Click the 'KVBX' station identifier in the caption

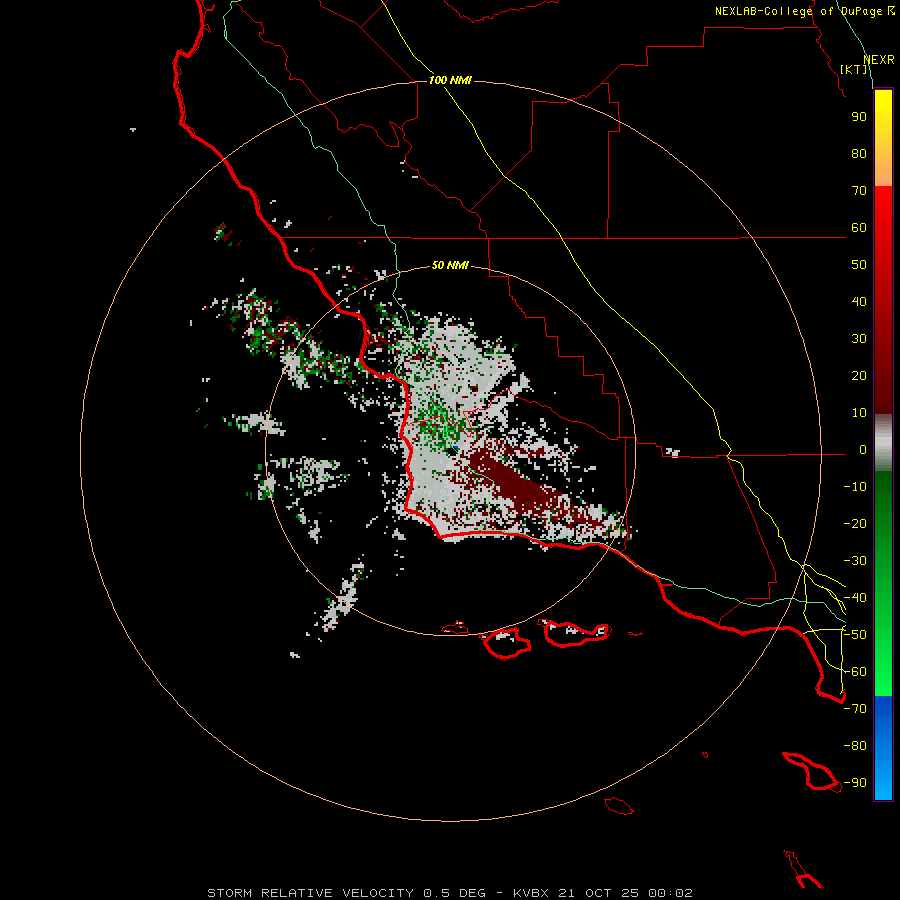[531, 893]
